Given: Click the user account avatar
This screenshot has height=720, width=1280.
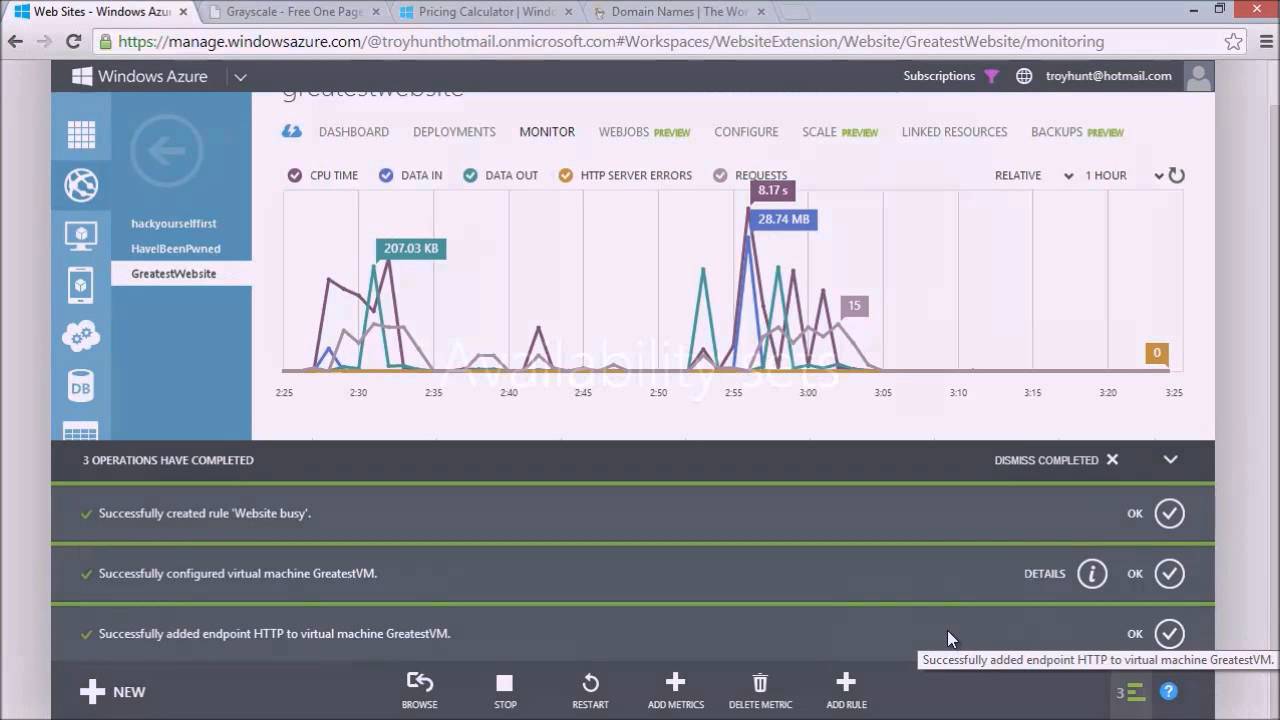Looking at the screenshot, I should [x=1198, y=76].
